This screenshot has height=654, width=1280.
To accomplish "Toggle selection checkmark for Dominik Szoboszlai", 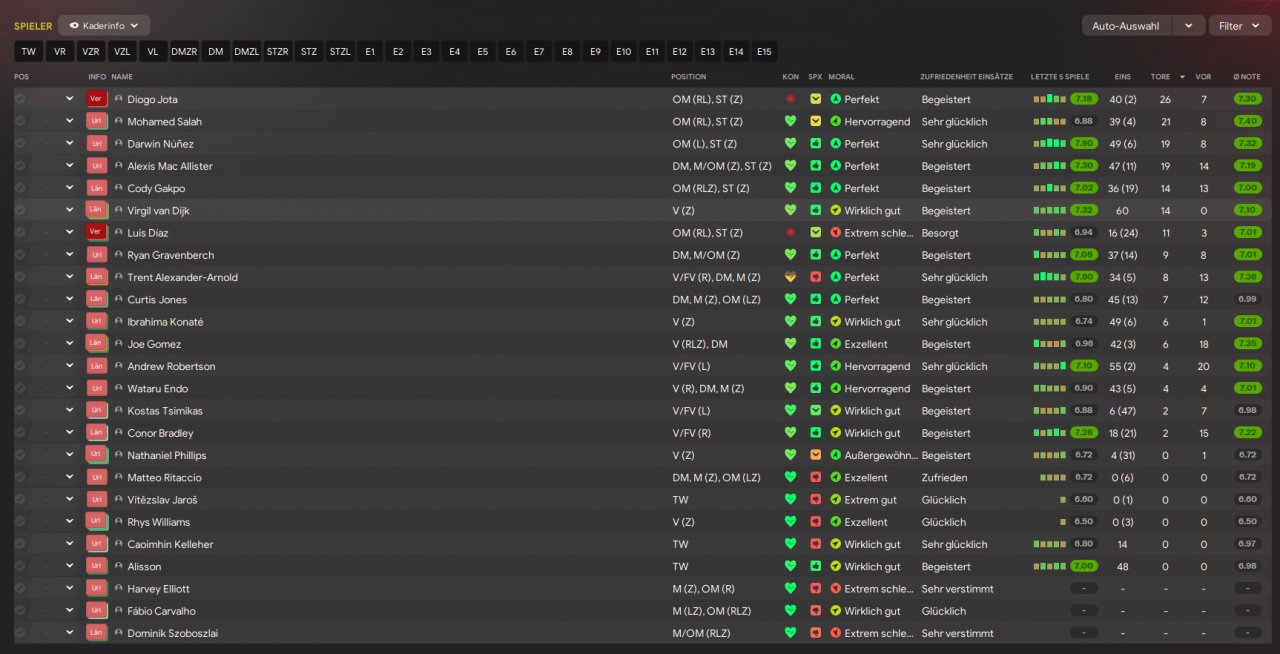I will click(x=20, y=633).
